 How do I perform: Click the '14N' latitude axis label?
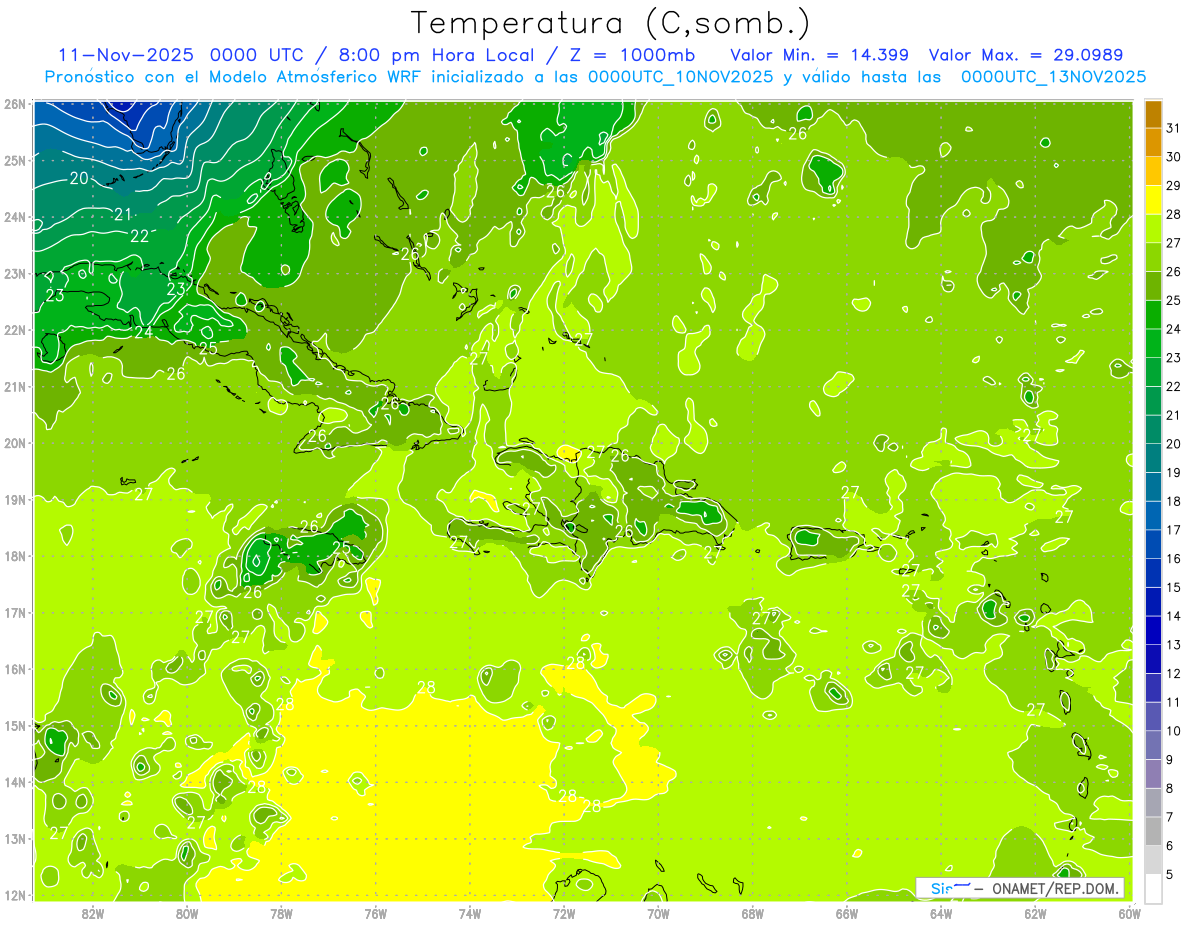coord(15,782)
